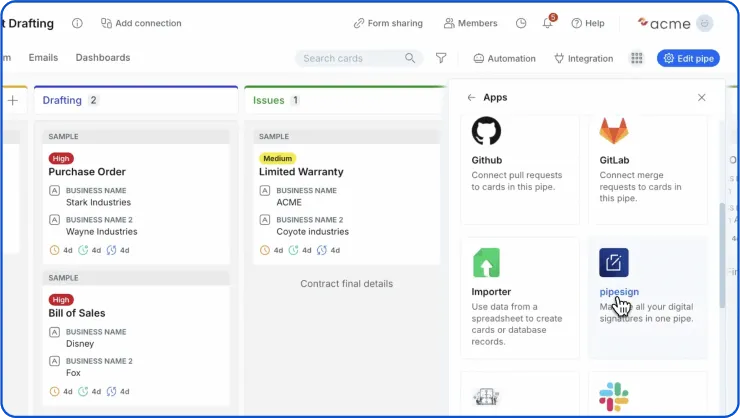Open Form sharing link
Image resolution: width=740 pixels, height=418 pixels.
(x=388, y=23)
